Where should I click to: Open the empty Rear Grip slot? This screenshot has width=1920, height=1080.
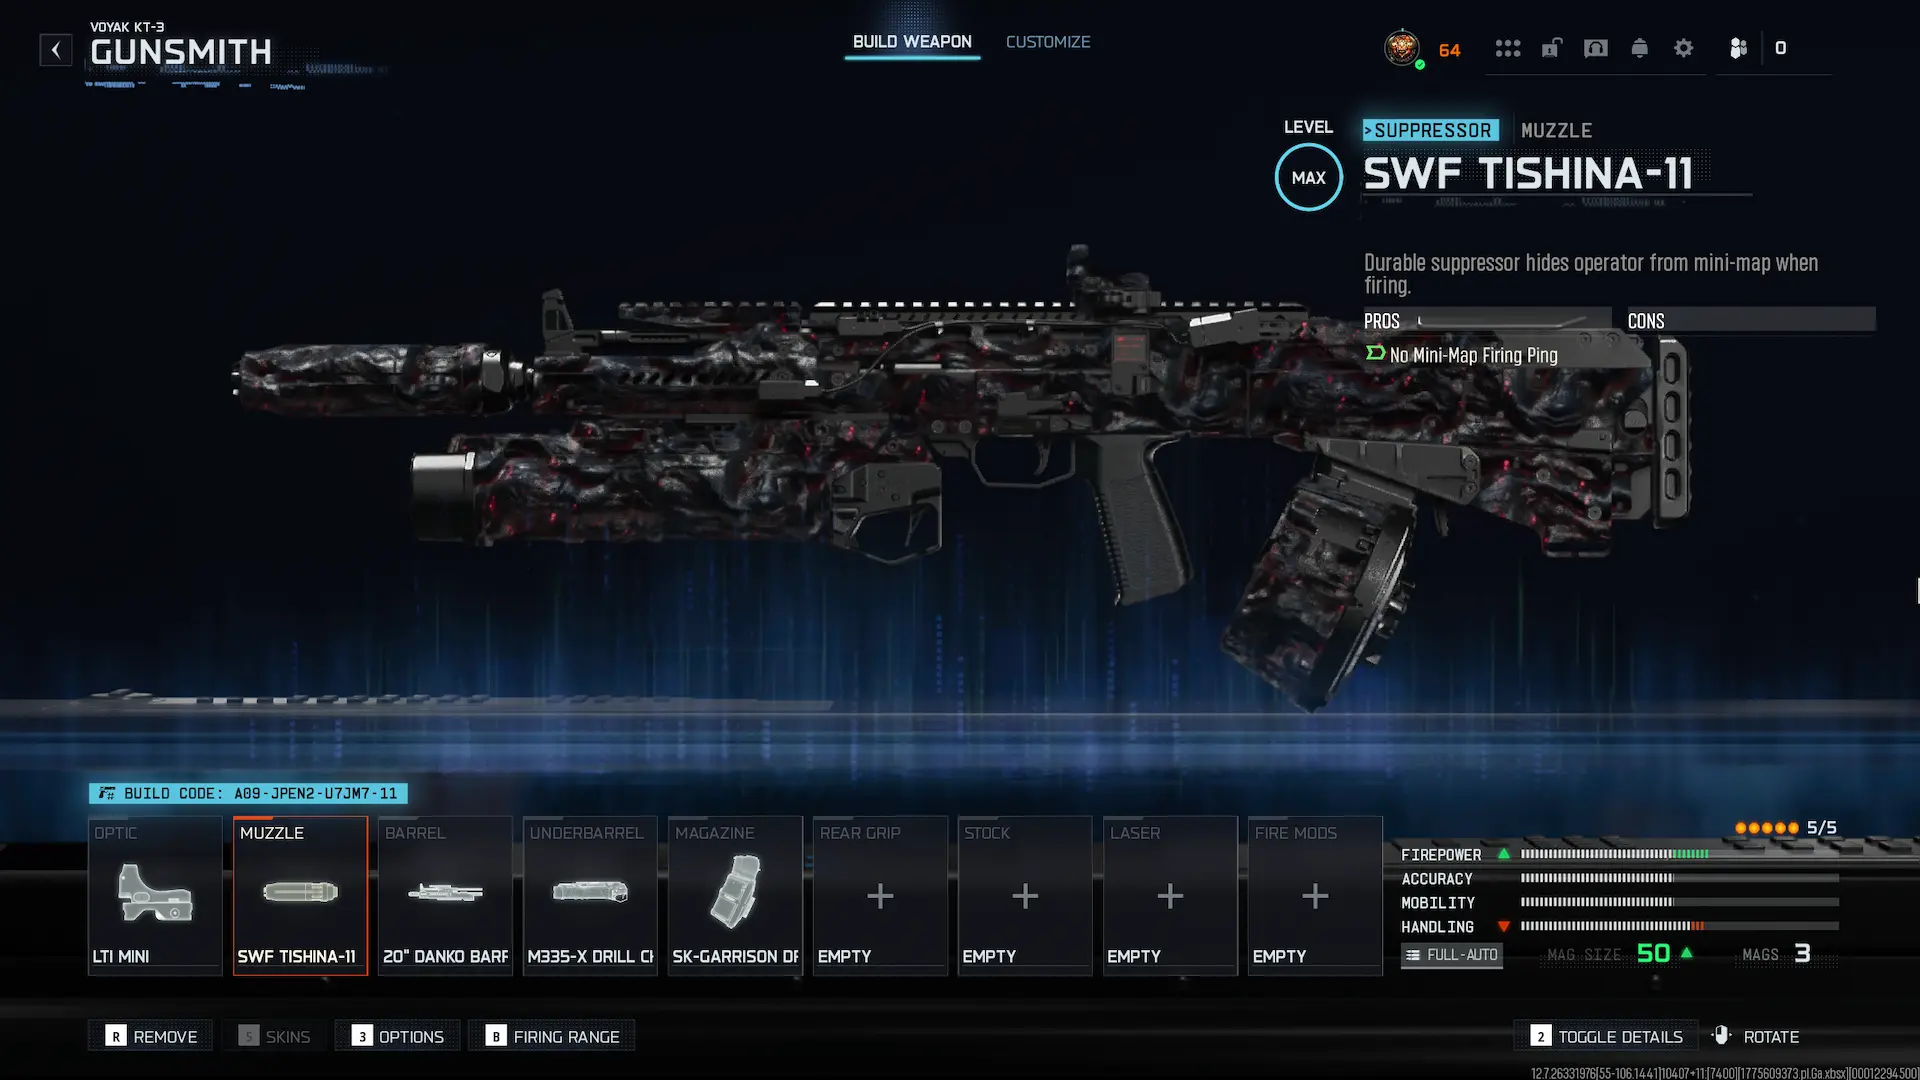click(x=880, y=895)
